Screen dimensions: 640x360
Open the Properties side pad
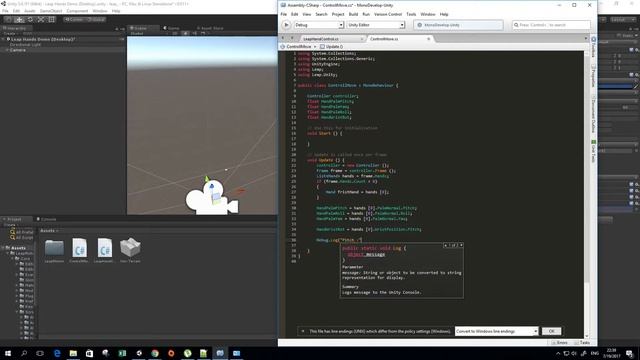point(593,76)
